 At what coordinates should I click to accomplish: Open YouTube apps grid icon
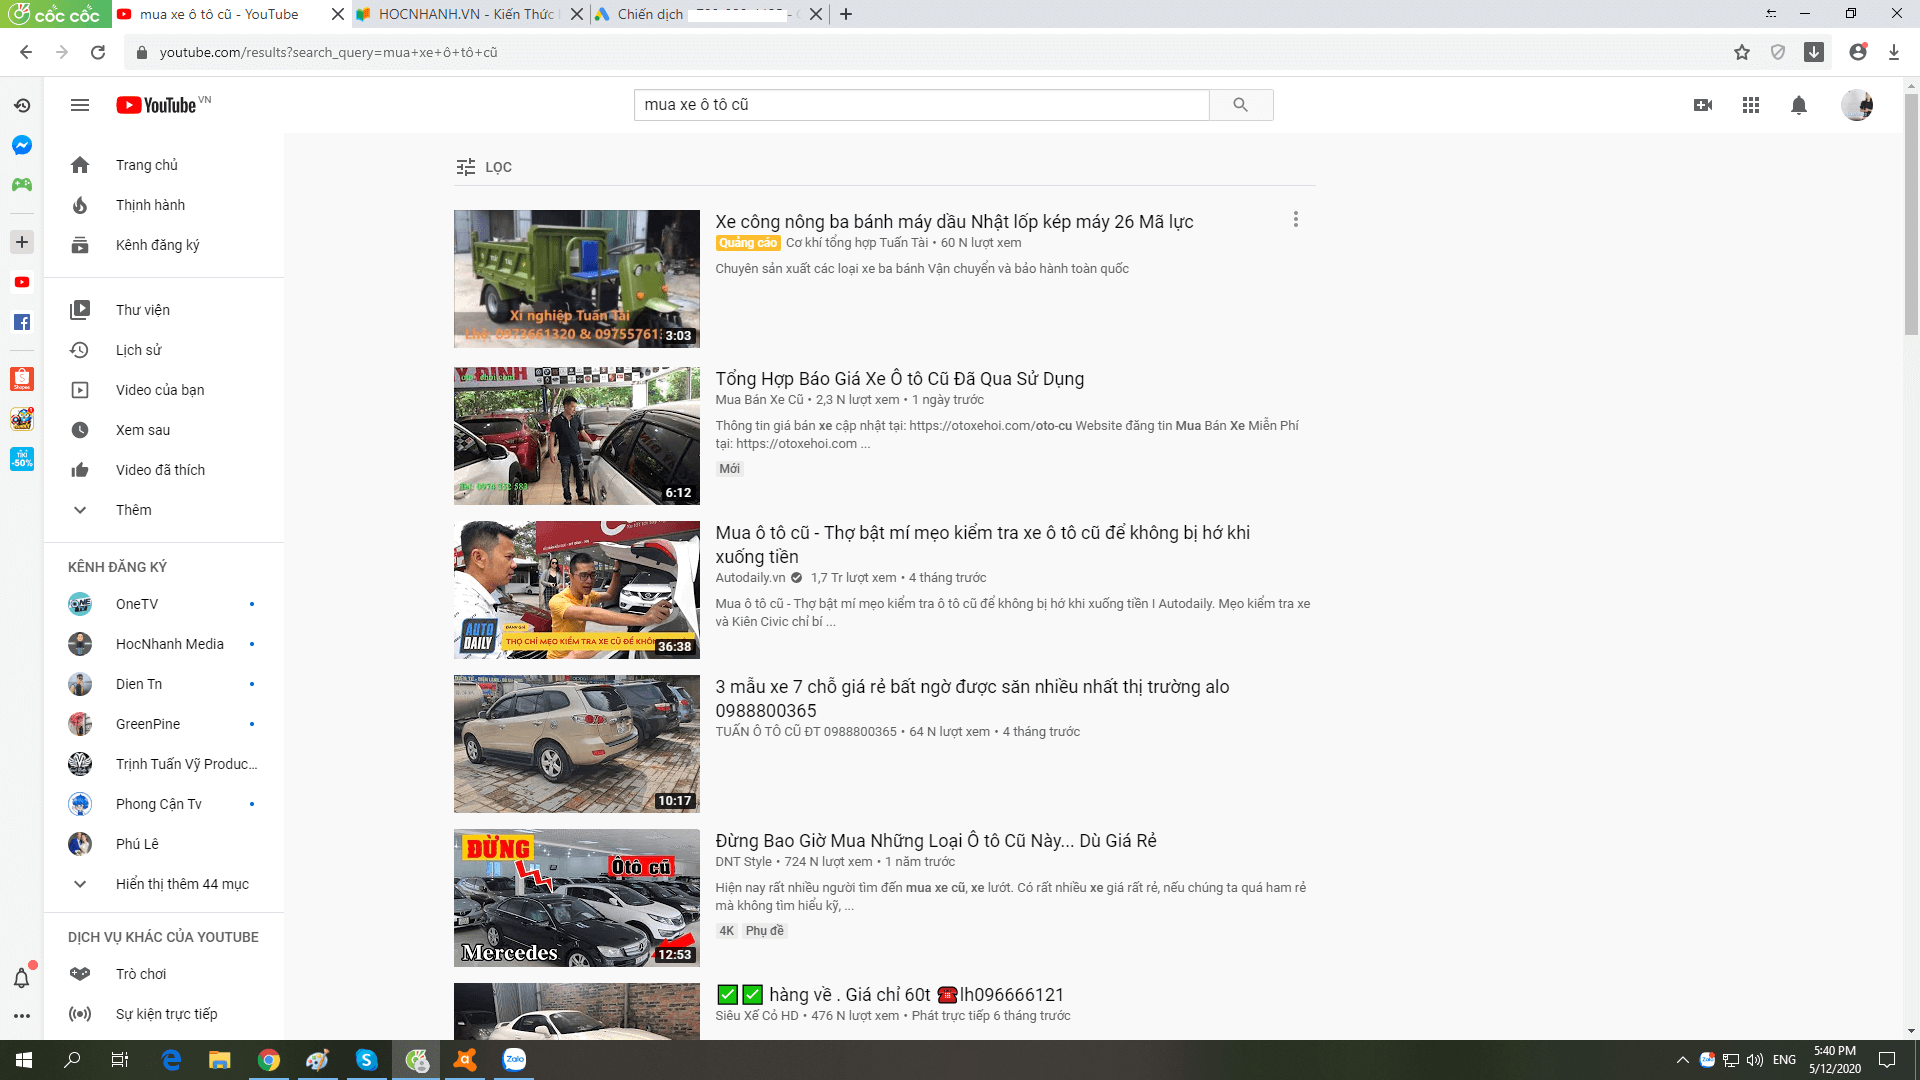1750,105
